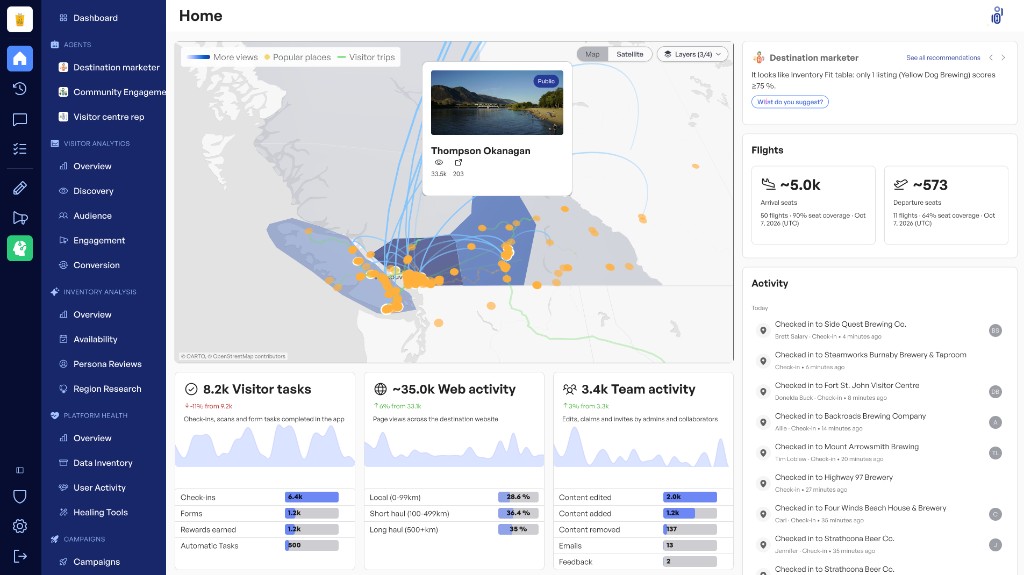Click the "What do you suggest?" button
The height and width of the screenshot is (575, 1024).
click(x=790, y=102)
